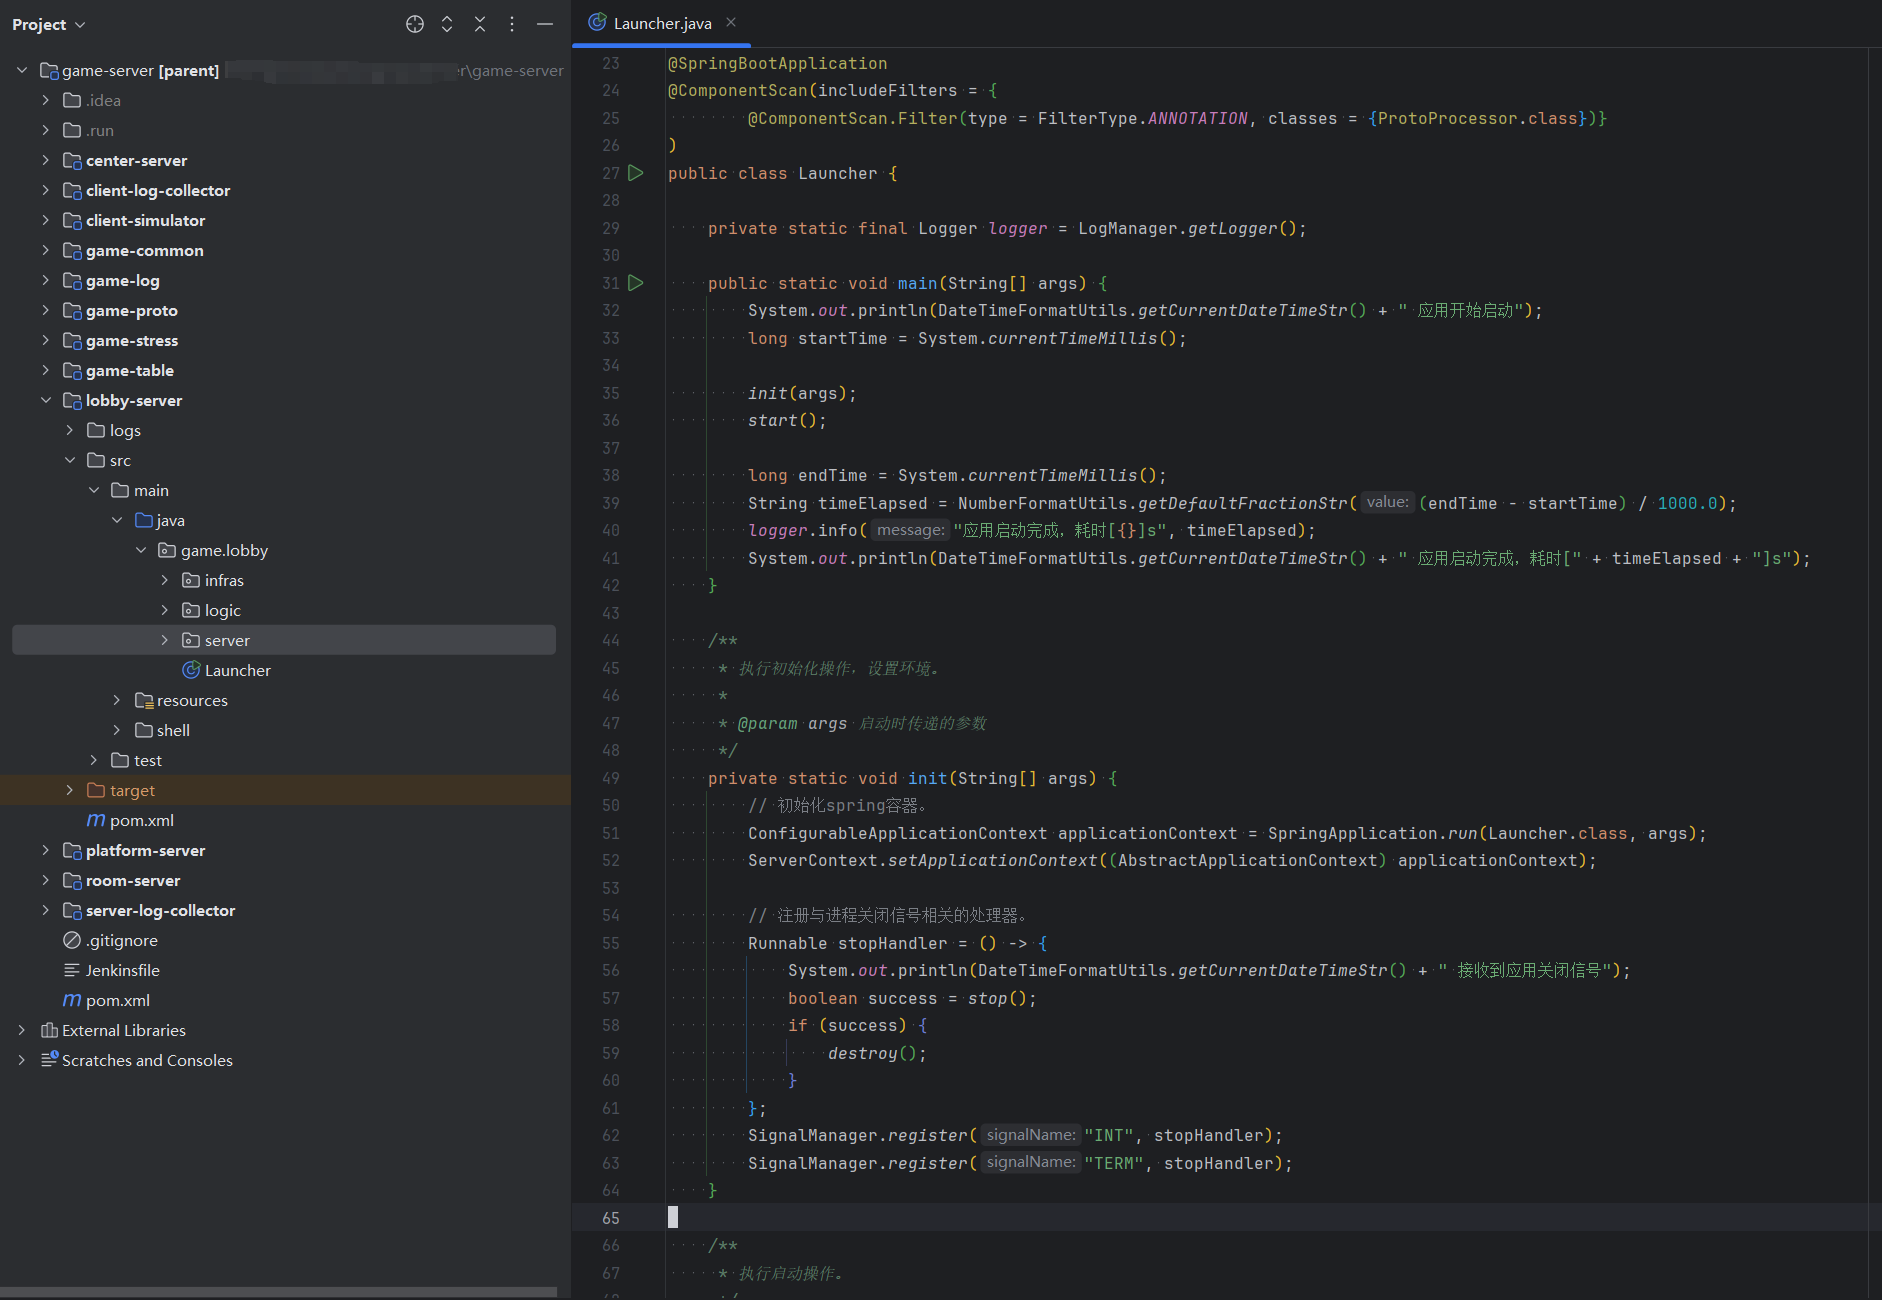Expand Scratches and Consoles node
Viewport: 1882px width, 1300px height.
point(22,1060)
